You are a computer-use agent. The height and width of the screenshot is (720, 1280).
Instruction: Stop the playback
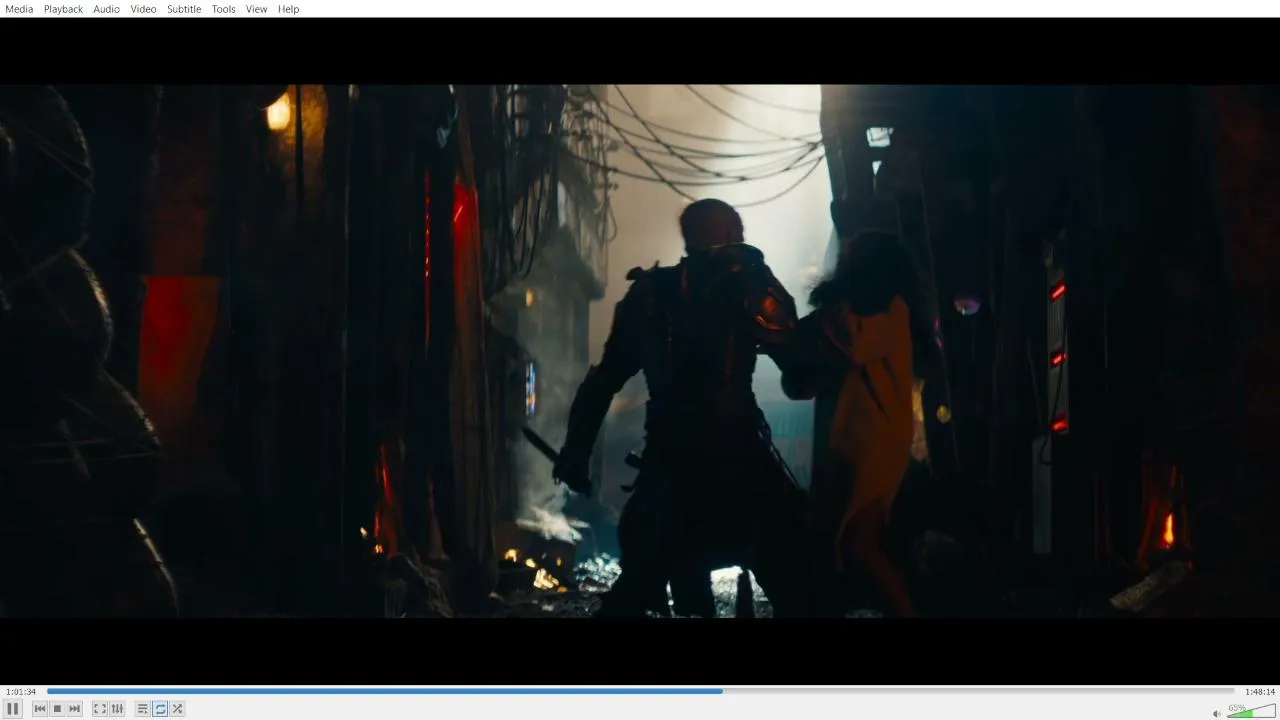[x=57, y=709]
